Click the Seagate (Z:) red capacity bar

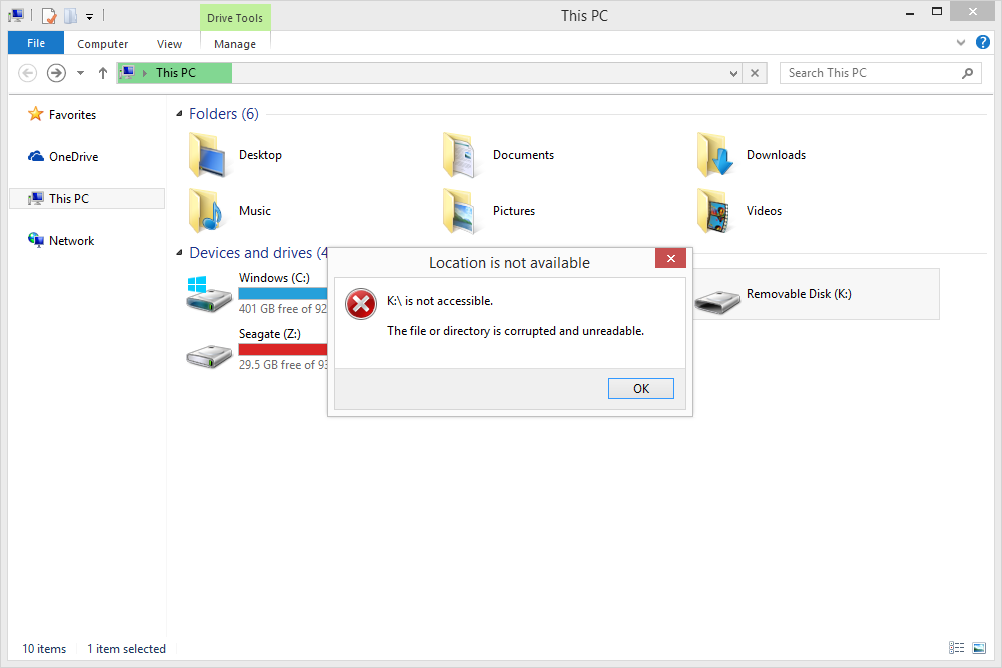282,349
